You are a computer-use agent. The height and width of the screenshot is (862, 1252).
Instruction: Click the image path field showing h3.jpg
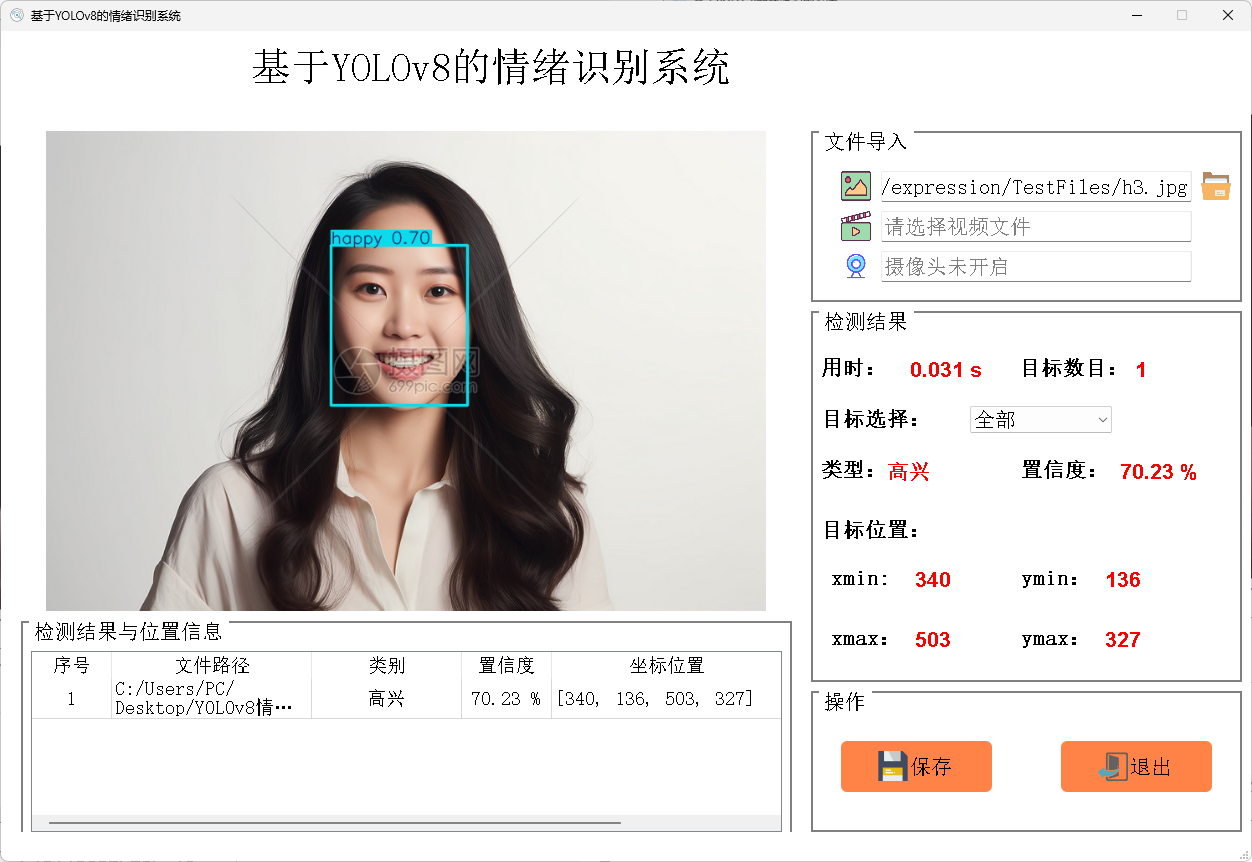coord(1035,186)
